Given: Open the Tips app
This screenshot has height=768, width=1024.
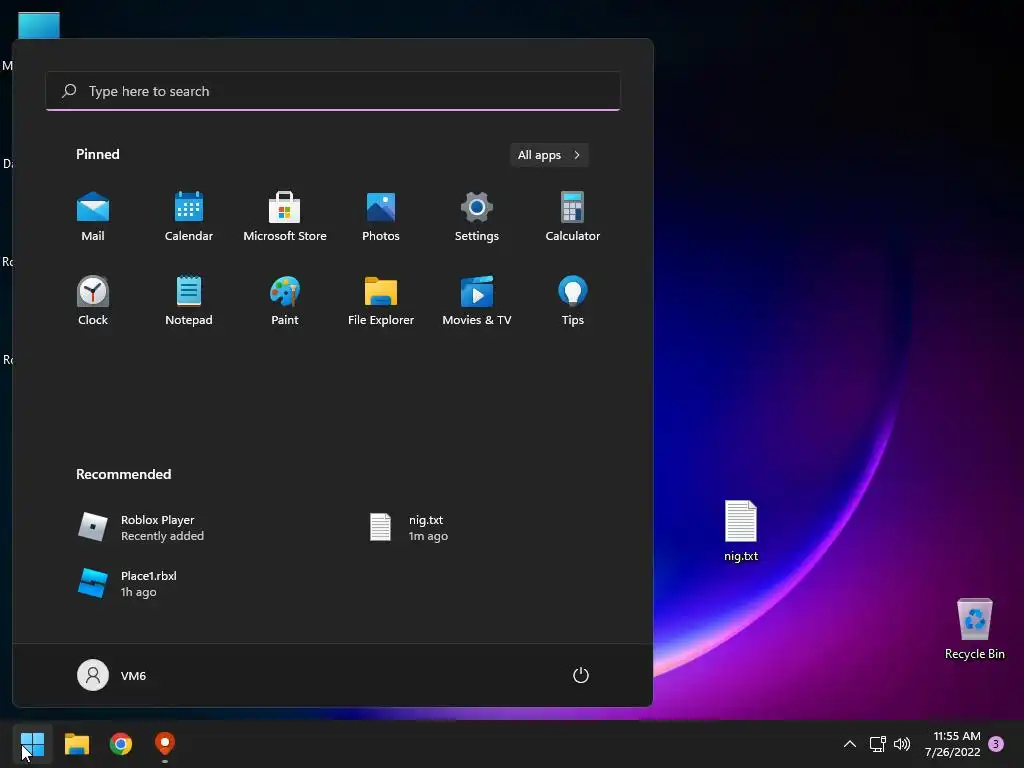Looking at the screenshot, I should click(573, 300).
